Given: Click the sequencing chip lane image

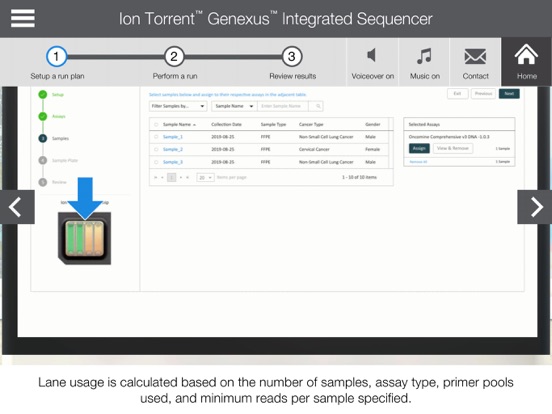Looking at the screenshot, I should (x=84, y=238).
